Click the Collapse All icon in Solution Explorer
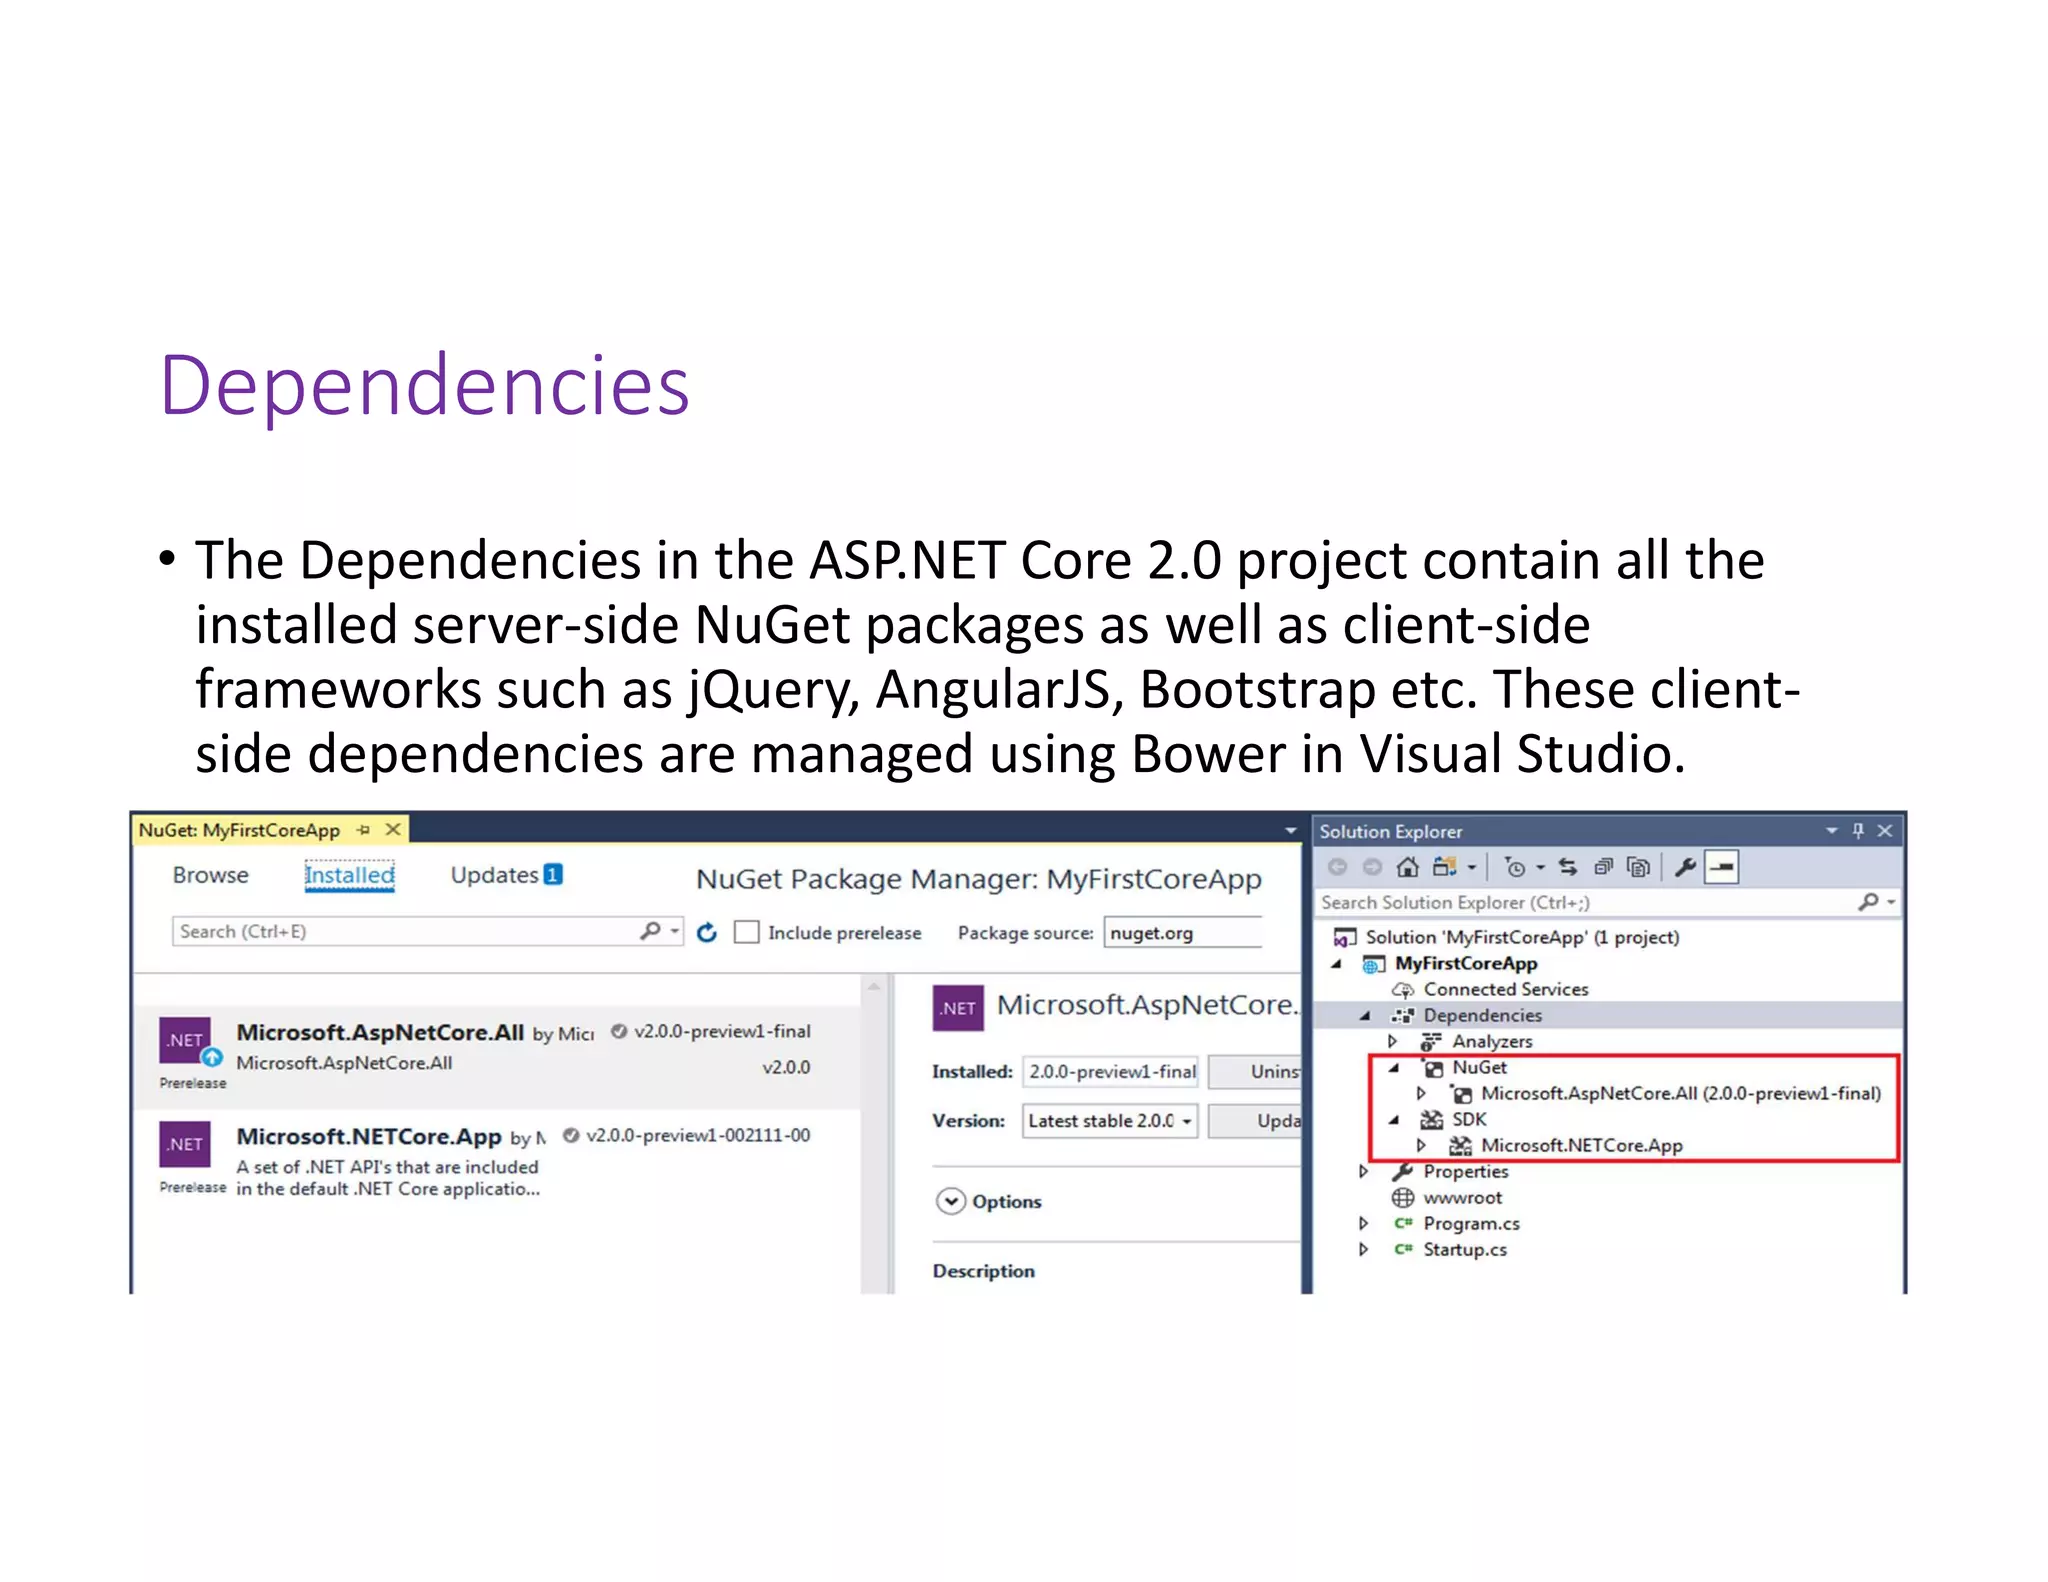Viewport: 2048px width, 1582px height. click(1603, 867)
